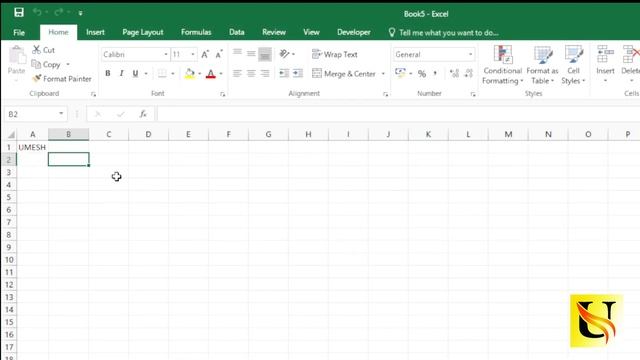This screenshot has height=360, width=640.
Task: Middle align cell content
Action: (x=251, y=54)
